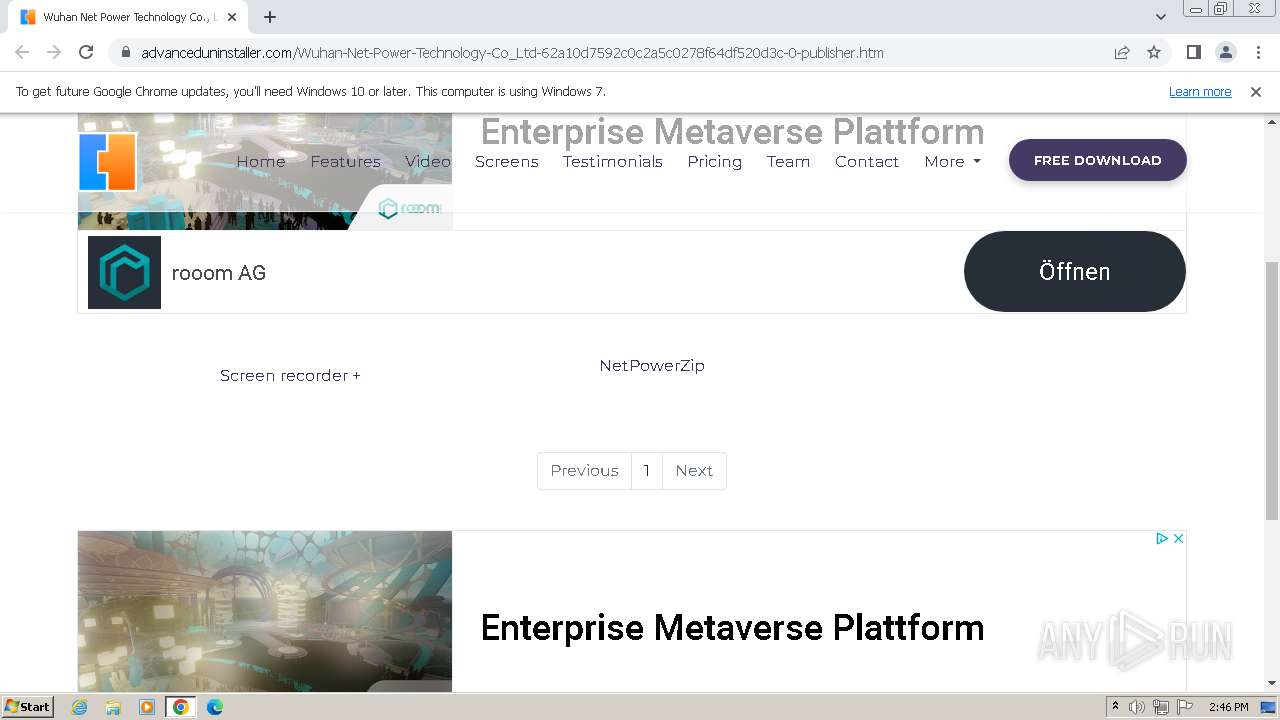Click the page vertical scrollbar thumb
The image size is (1280, 720).
coord(1271,390)
